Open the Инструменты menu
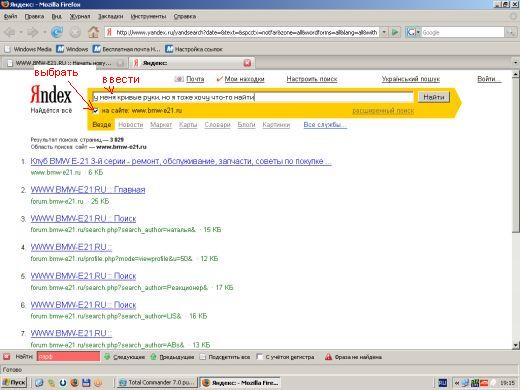 [148, 16]
